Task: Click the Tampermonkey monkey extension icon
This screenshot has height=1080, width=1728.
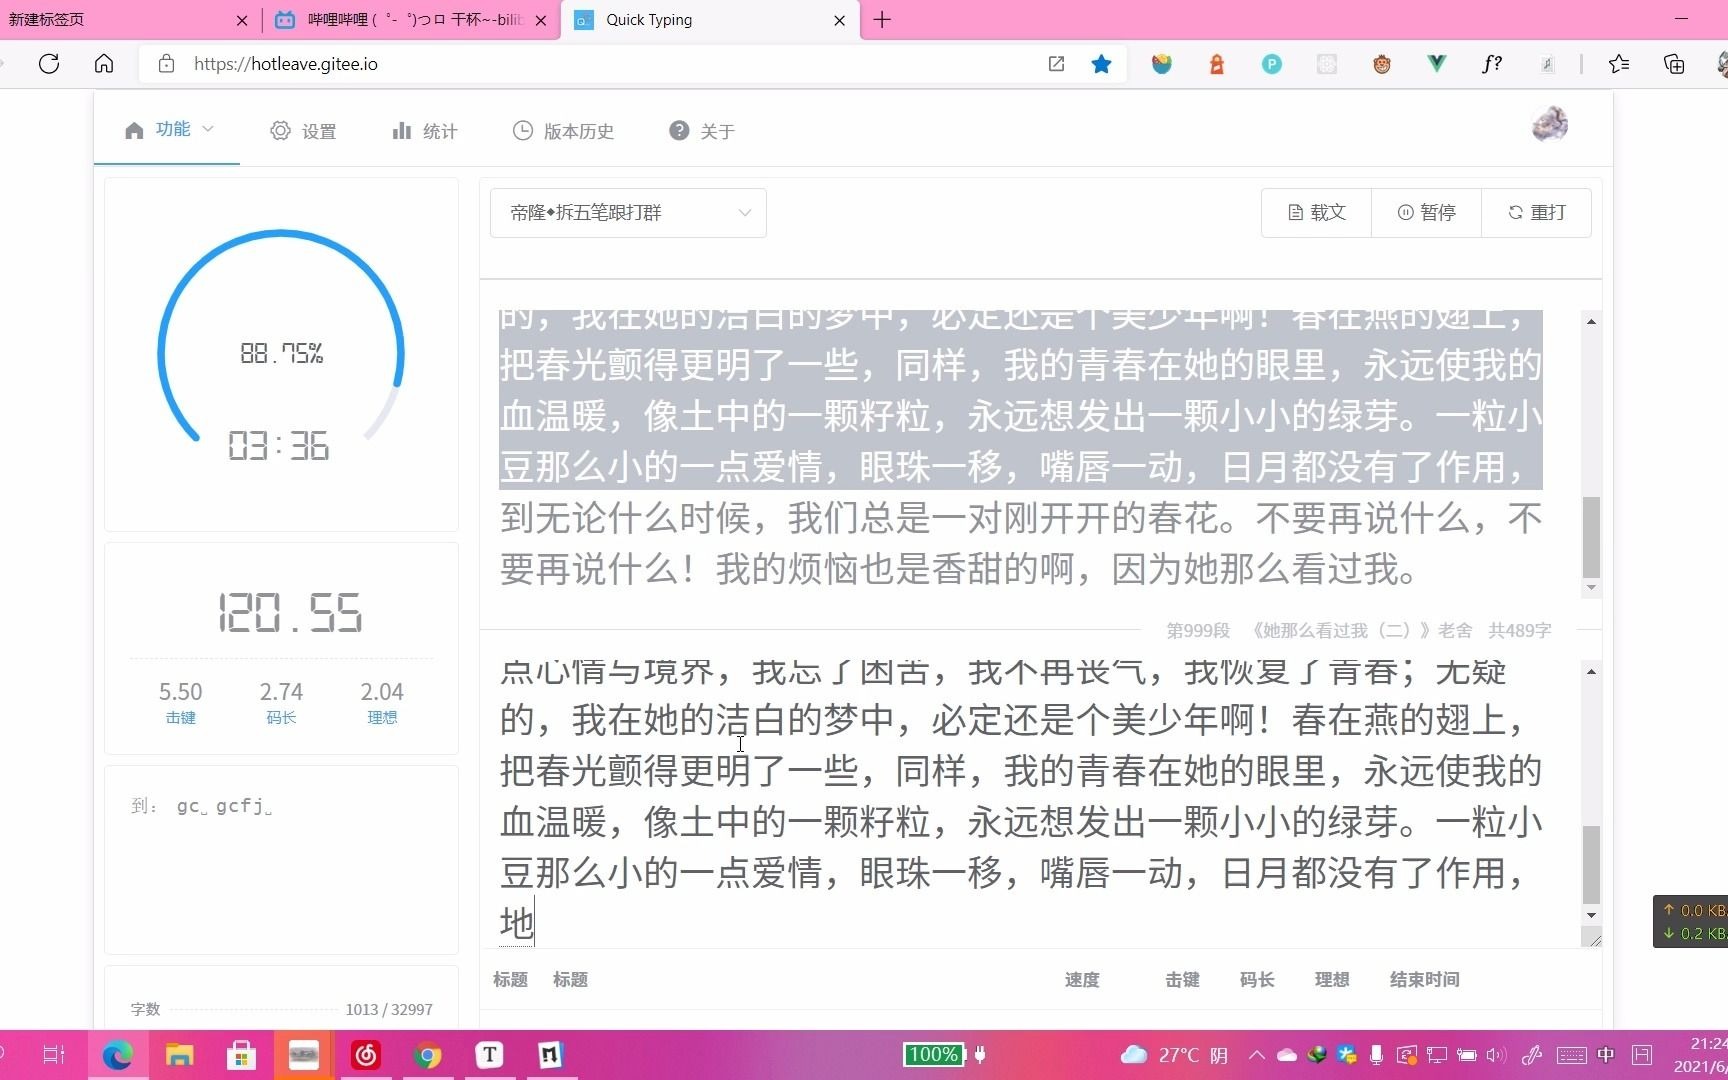Action: pyautogui.click(x=1382, y=64)
